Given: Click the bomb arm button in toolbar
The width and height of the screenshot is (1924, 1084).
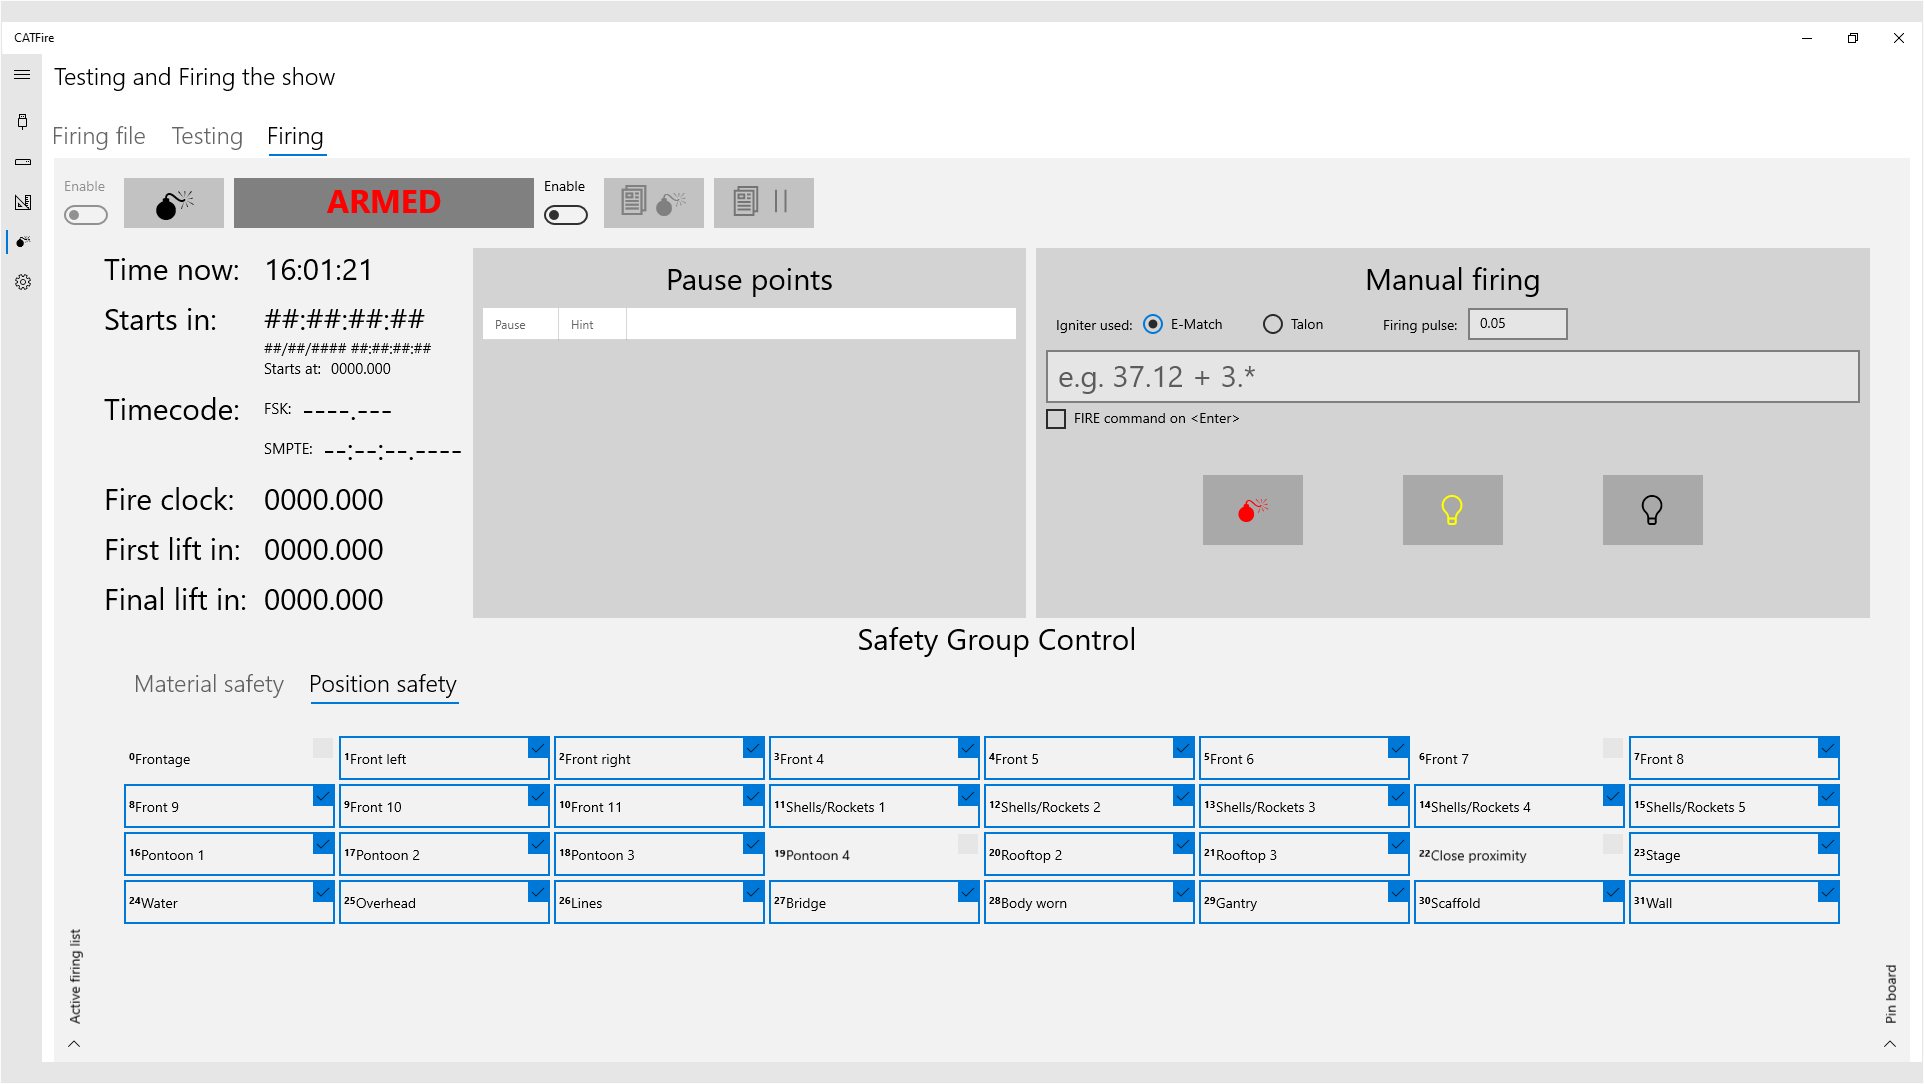Looking at the screenshot, I should 174,203.
